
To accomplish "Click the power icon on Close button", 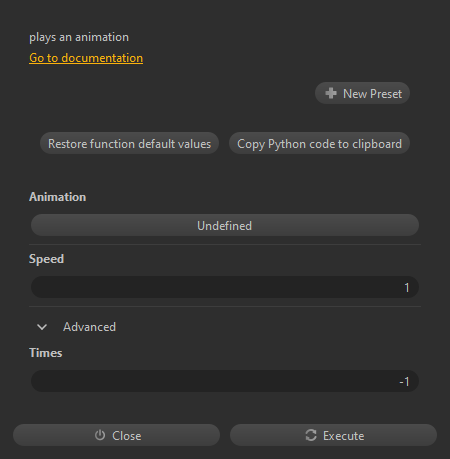I will tap(100, 435).
